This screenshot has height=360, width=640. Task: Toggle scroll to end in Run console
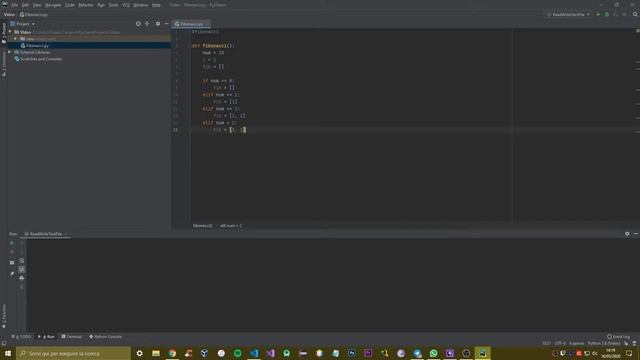[x=22, y=269]
